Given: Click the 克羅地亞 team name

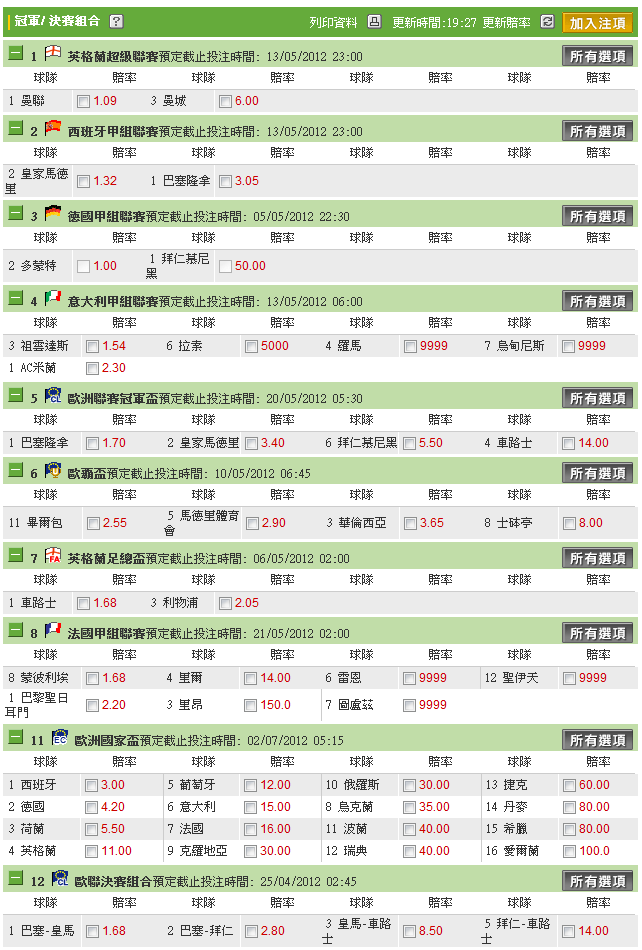Looking at the screenshot, I should 204,851.
